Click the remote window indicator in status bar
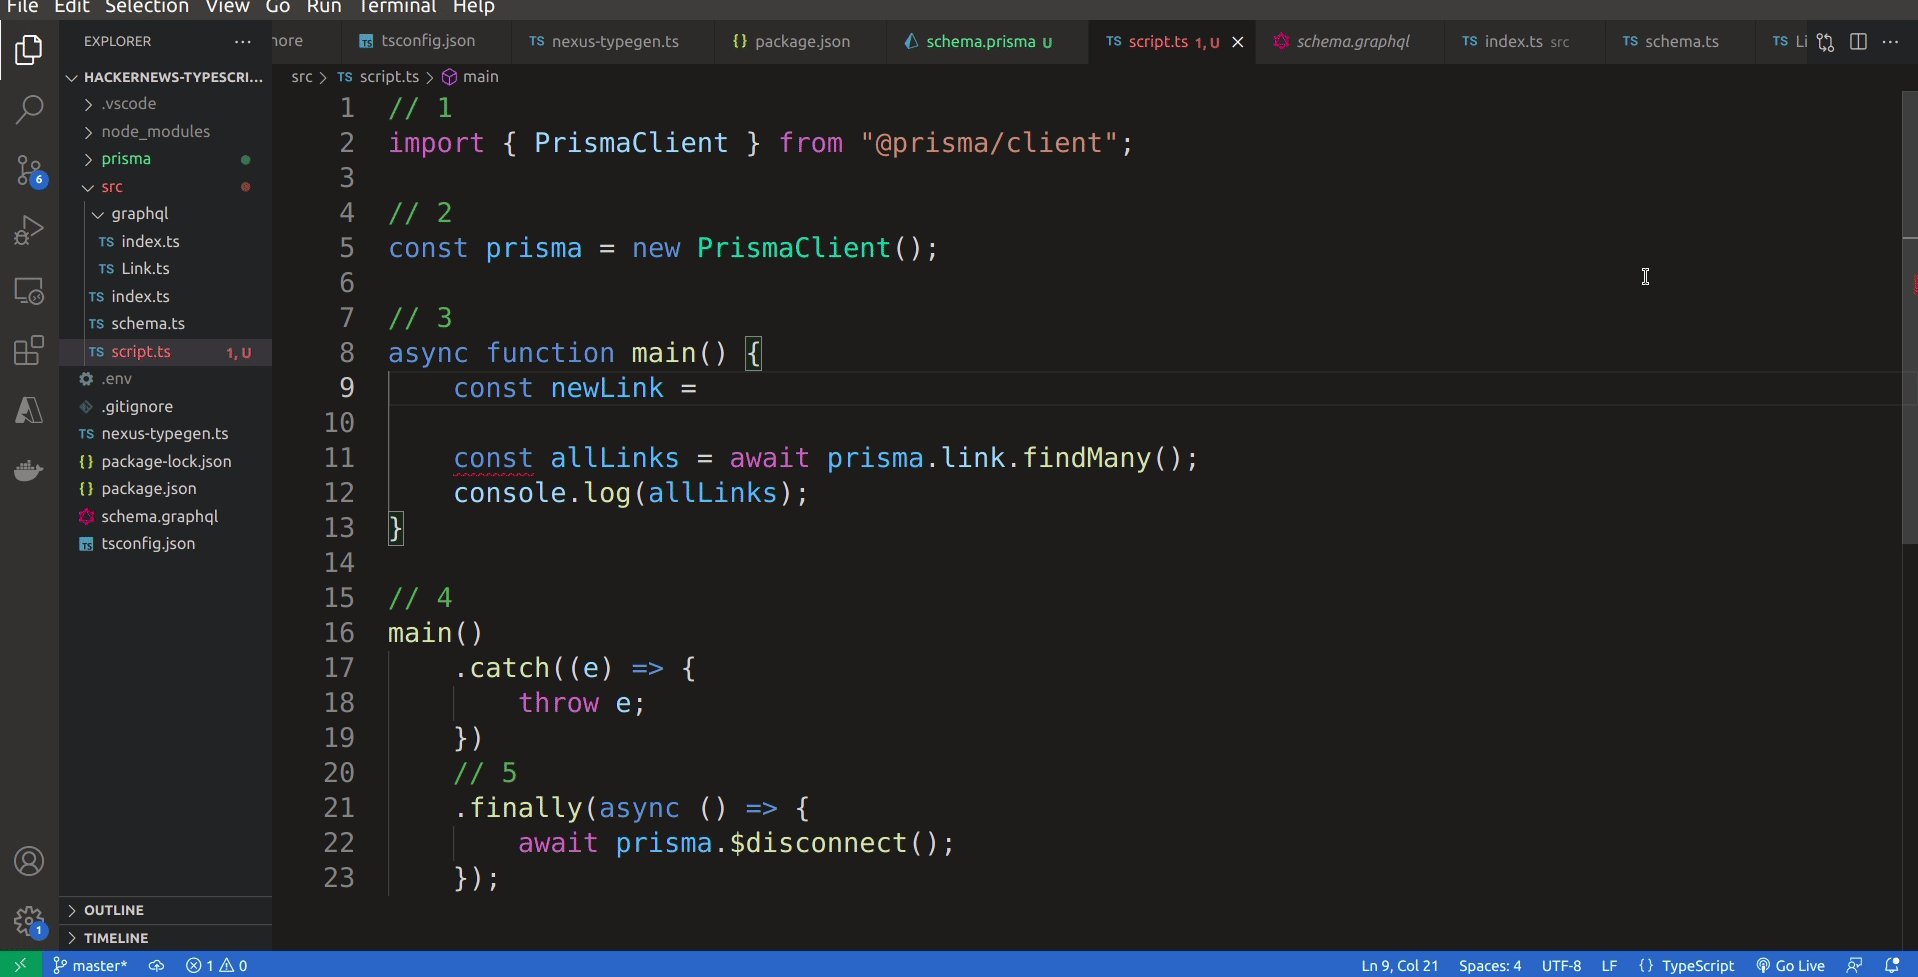Screen dimensions: 1918x977 (x=20, y=965)
